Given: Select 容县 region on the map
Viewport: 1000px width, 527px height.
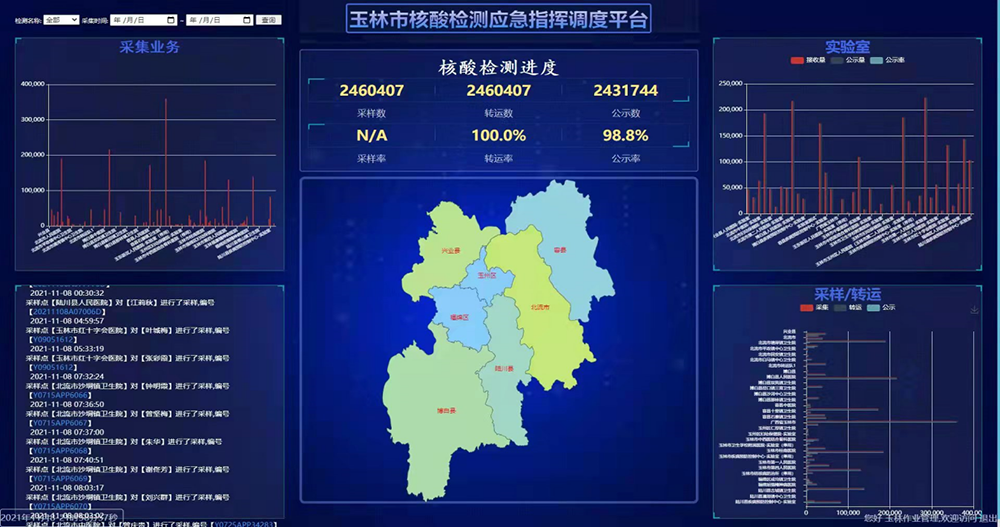Looking at the screenshot, I should 558,250.
